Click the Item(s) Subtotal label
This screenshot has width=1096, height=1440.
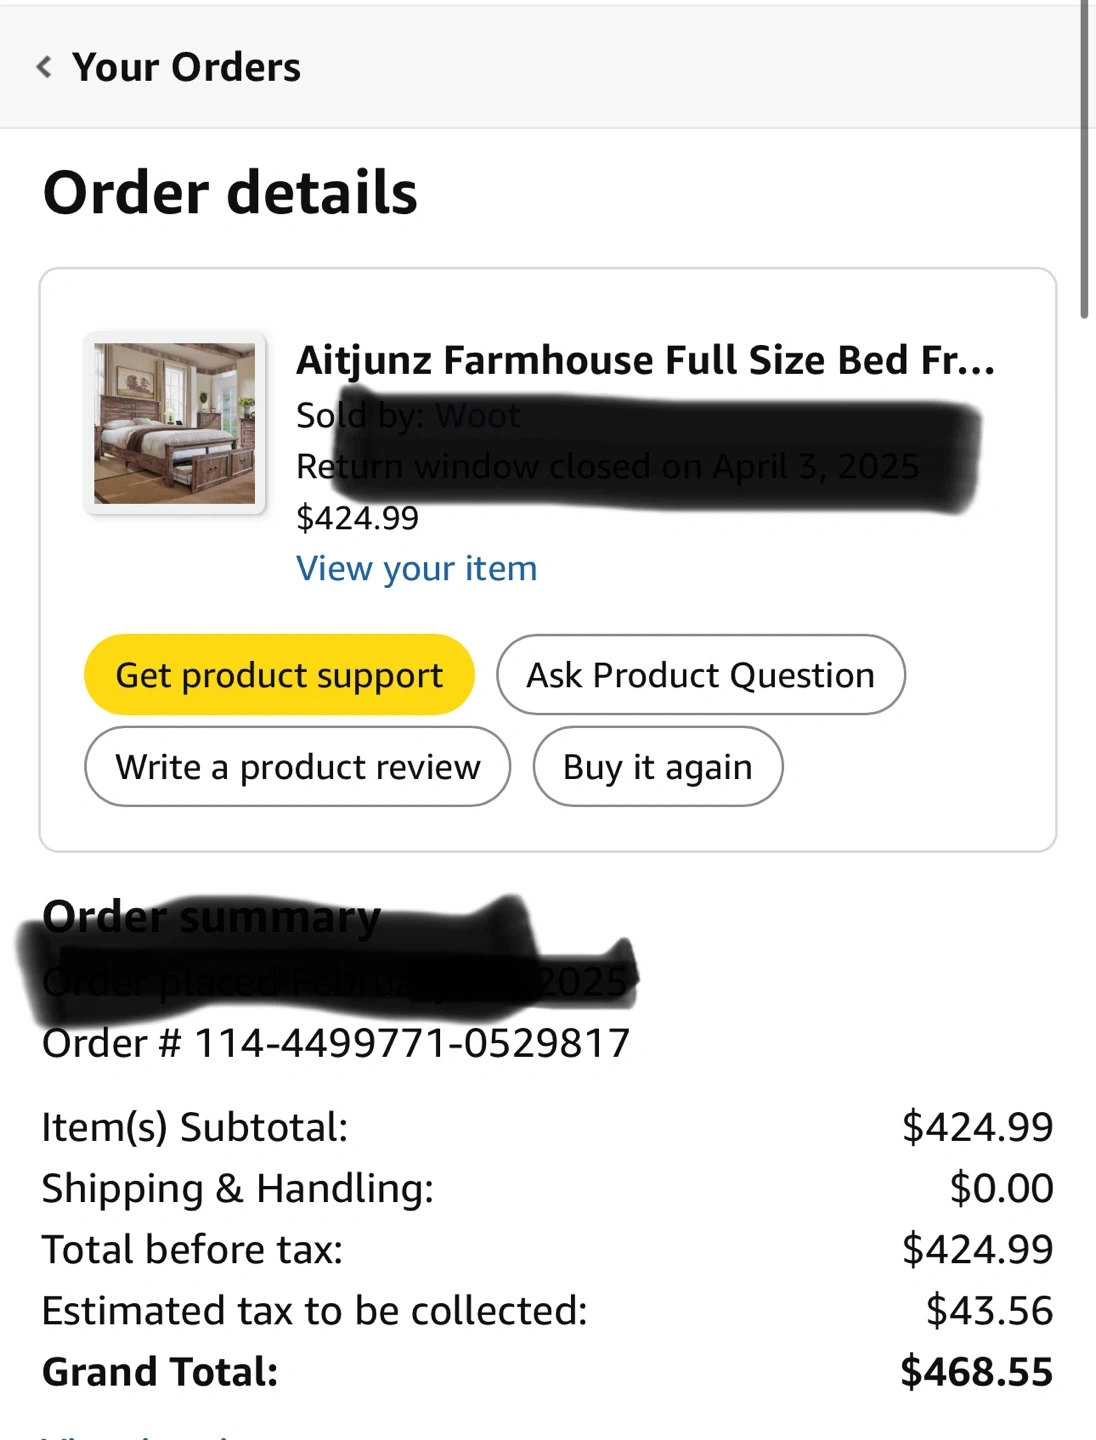click(x=195, y=1127)
